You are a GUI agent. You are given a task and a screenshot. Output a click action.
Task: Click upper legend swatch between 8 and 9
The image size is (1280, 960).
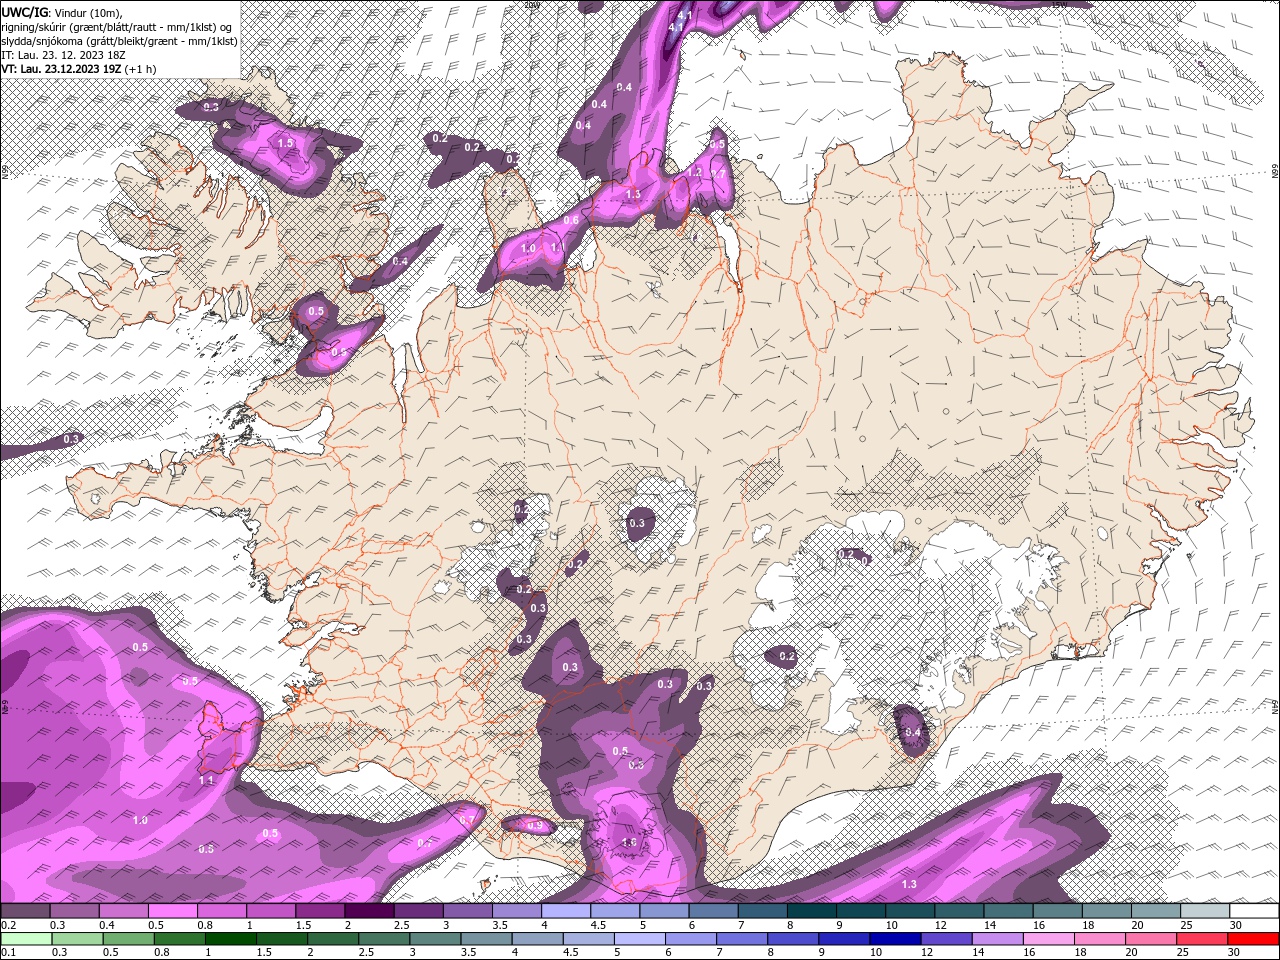812,911
